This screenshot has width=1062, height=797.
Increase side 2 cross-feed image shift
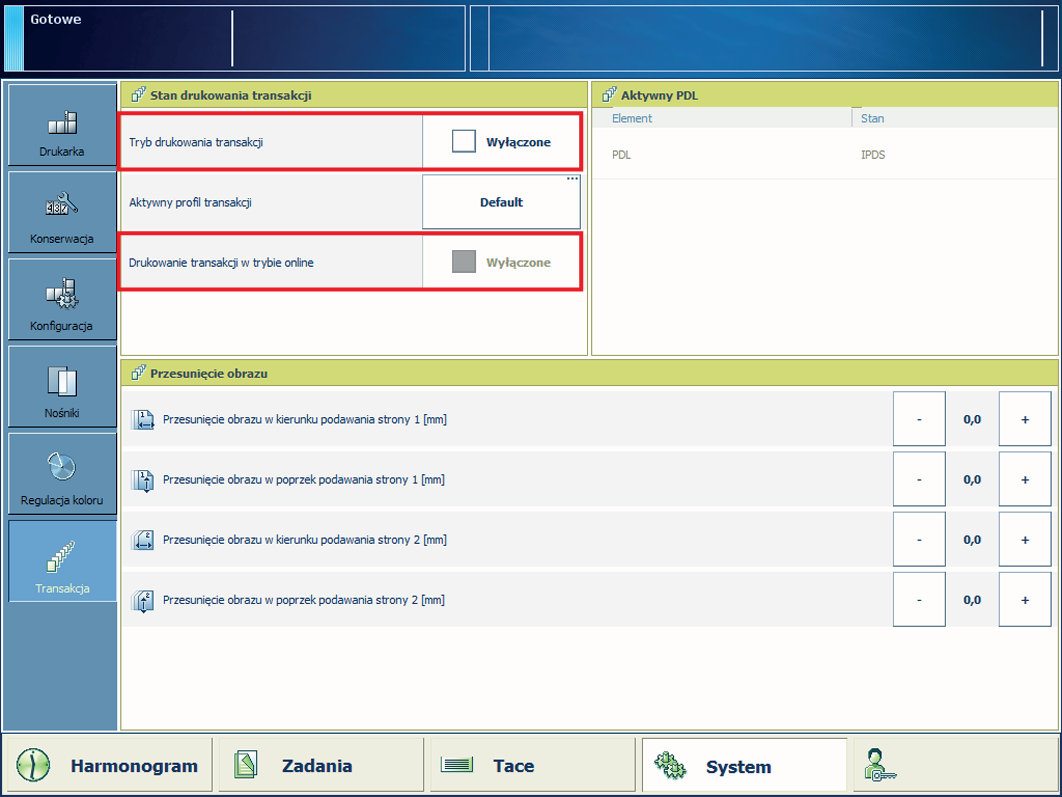1024,600
